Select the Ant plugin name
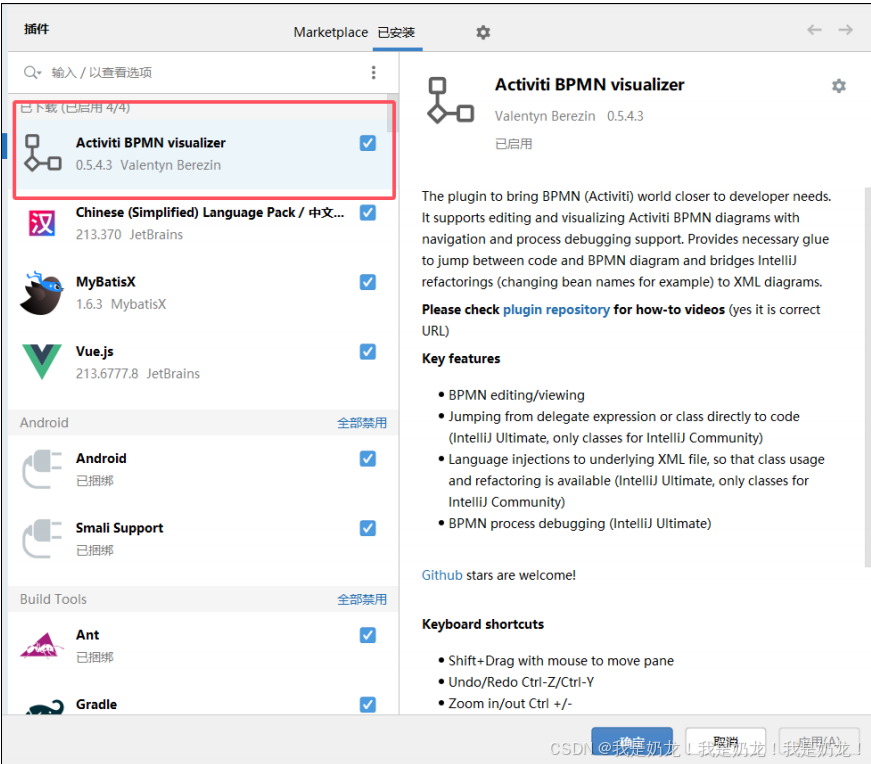Screen dimensions: 871x764 pos(88,635)
